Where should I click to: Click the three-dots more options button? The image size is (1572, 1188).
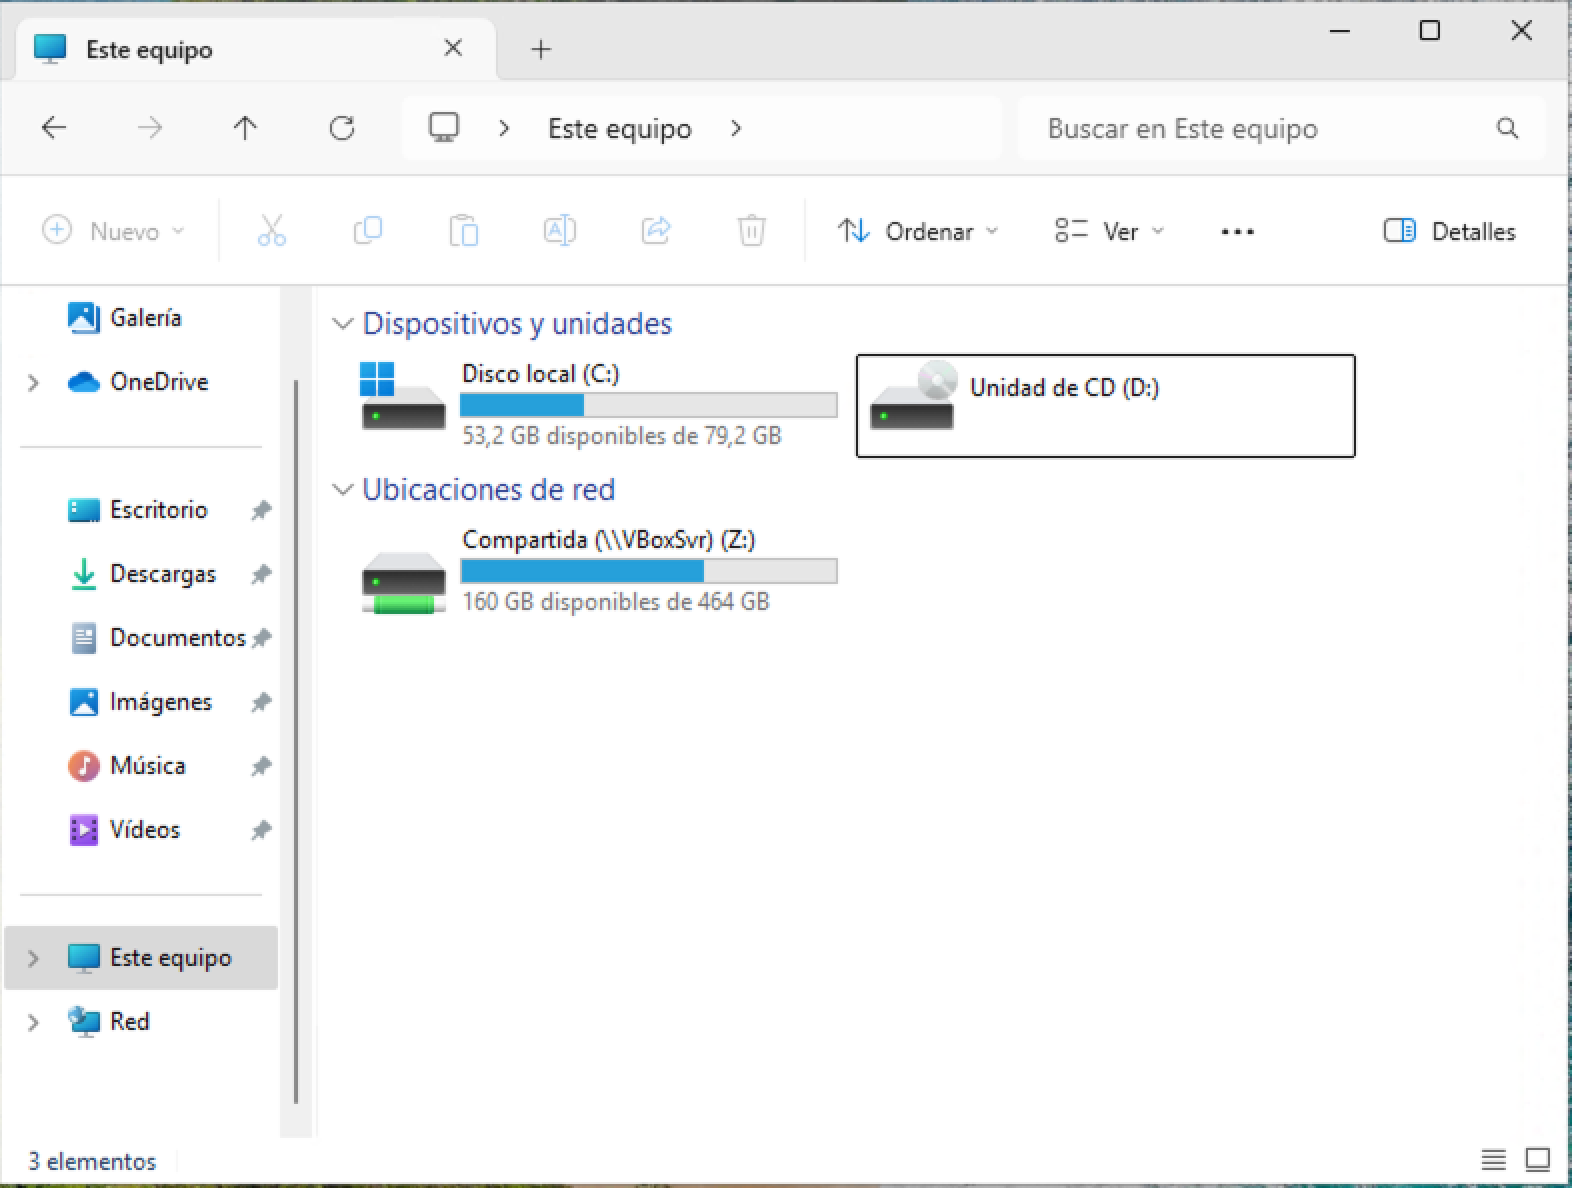point(1237,231)
